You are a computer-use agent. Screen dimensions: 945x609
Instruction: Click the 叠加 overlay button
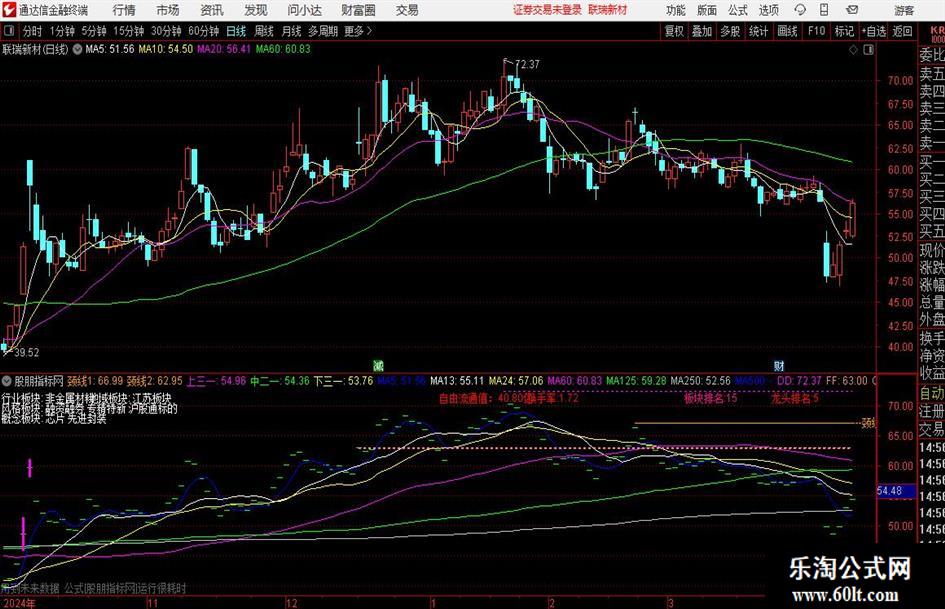pyautogui.click(x=702, y=31)
